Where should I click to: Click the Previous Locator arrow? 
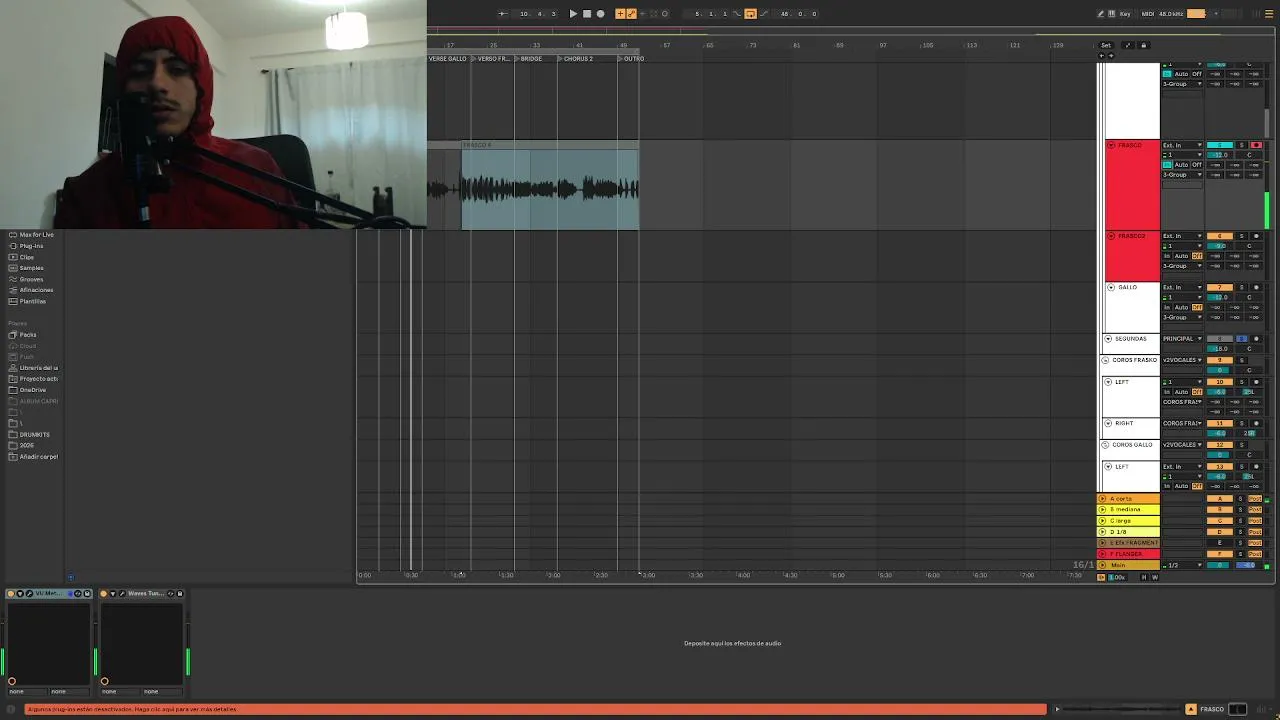coord(1101,56)
